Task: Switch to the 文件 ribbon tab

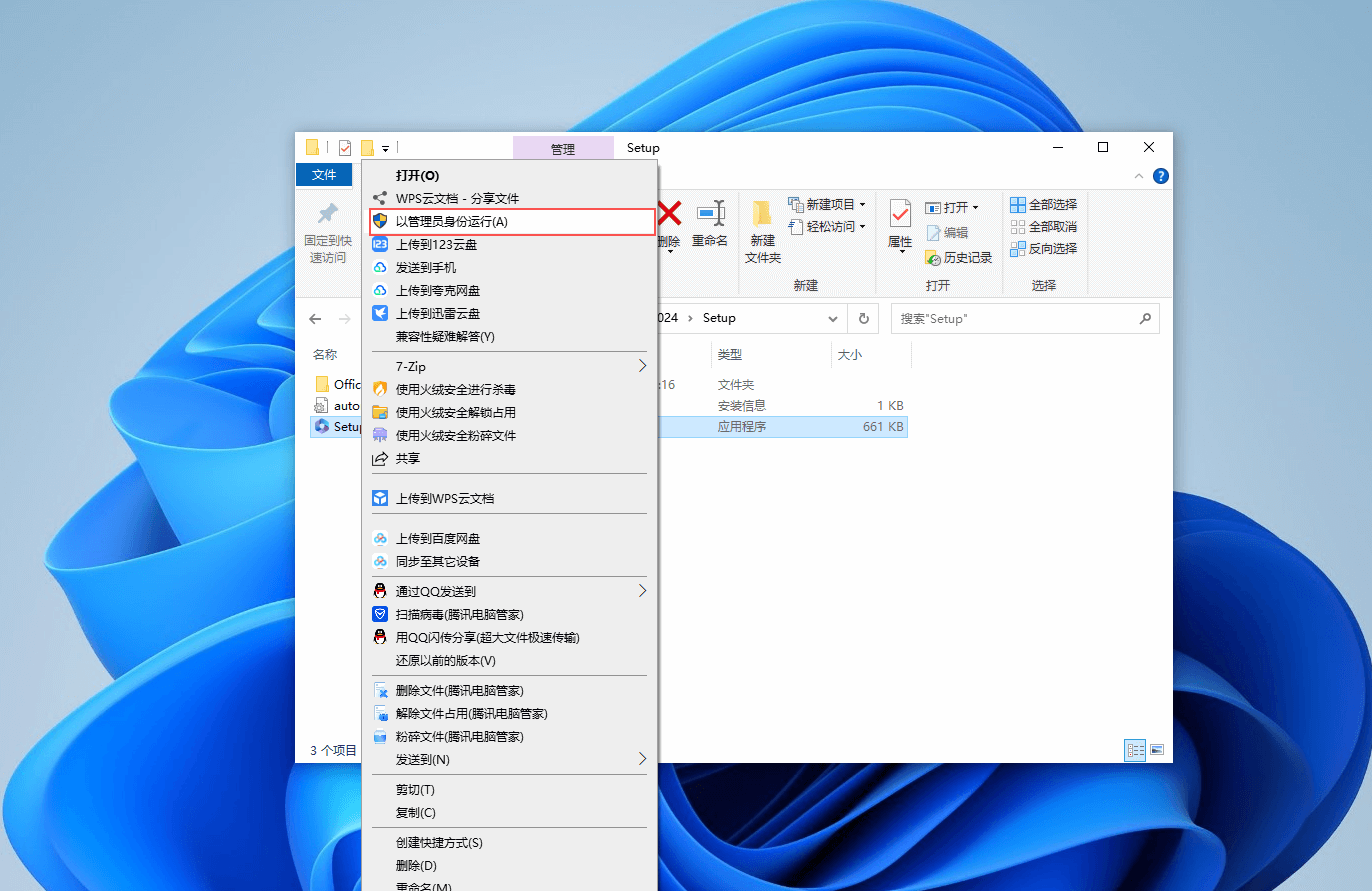Action: pyautogui.click(x=323, y=174)
